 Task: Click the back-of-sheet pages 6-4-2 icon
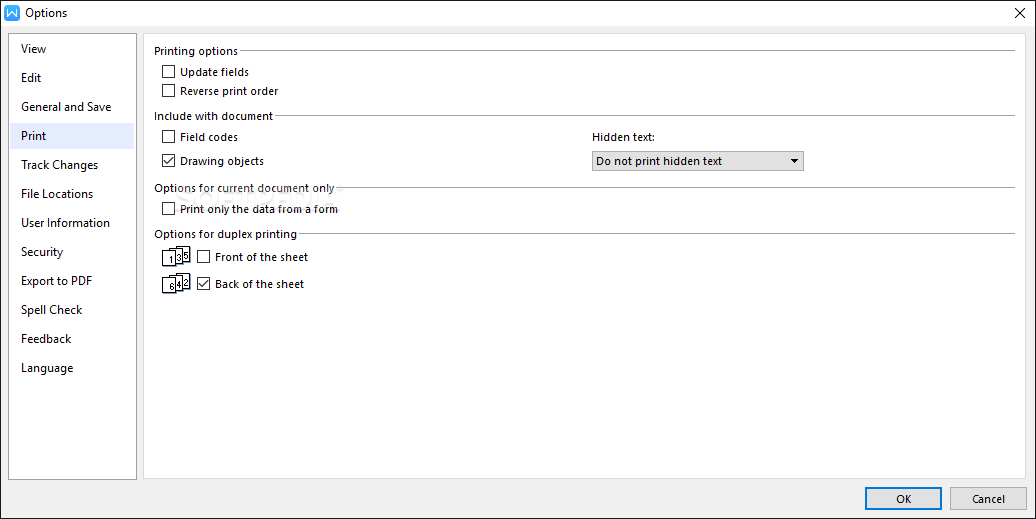pyautogui.click(x=176, y=283)
